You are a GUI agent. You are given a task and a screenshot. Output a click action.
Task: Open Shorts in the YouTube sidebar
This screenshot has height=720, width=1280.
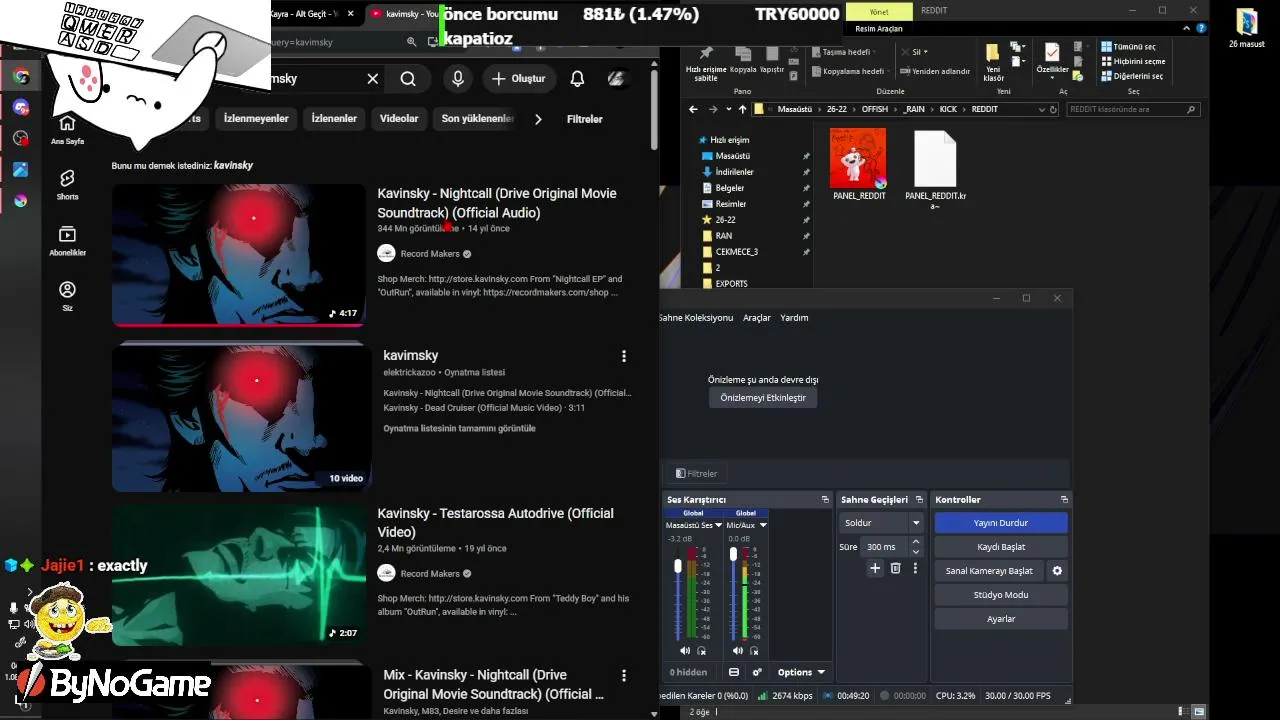pos(67,184)
